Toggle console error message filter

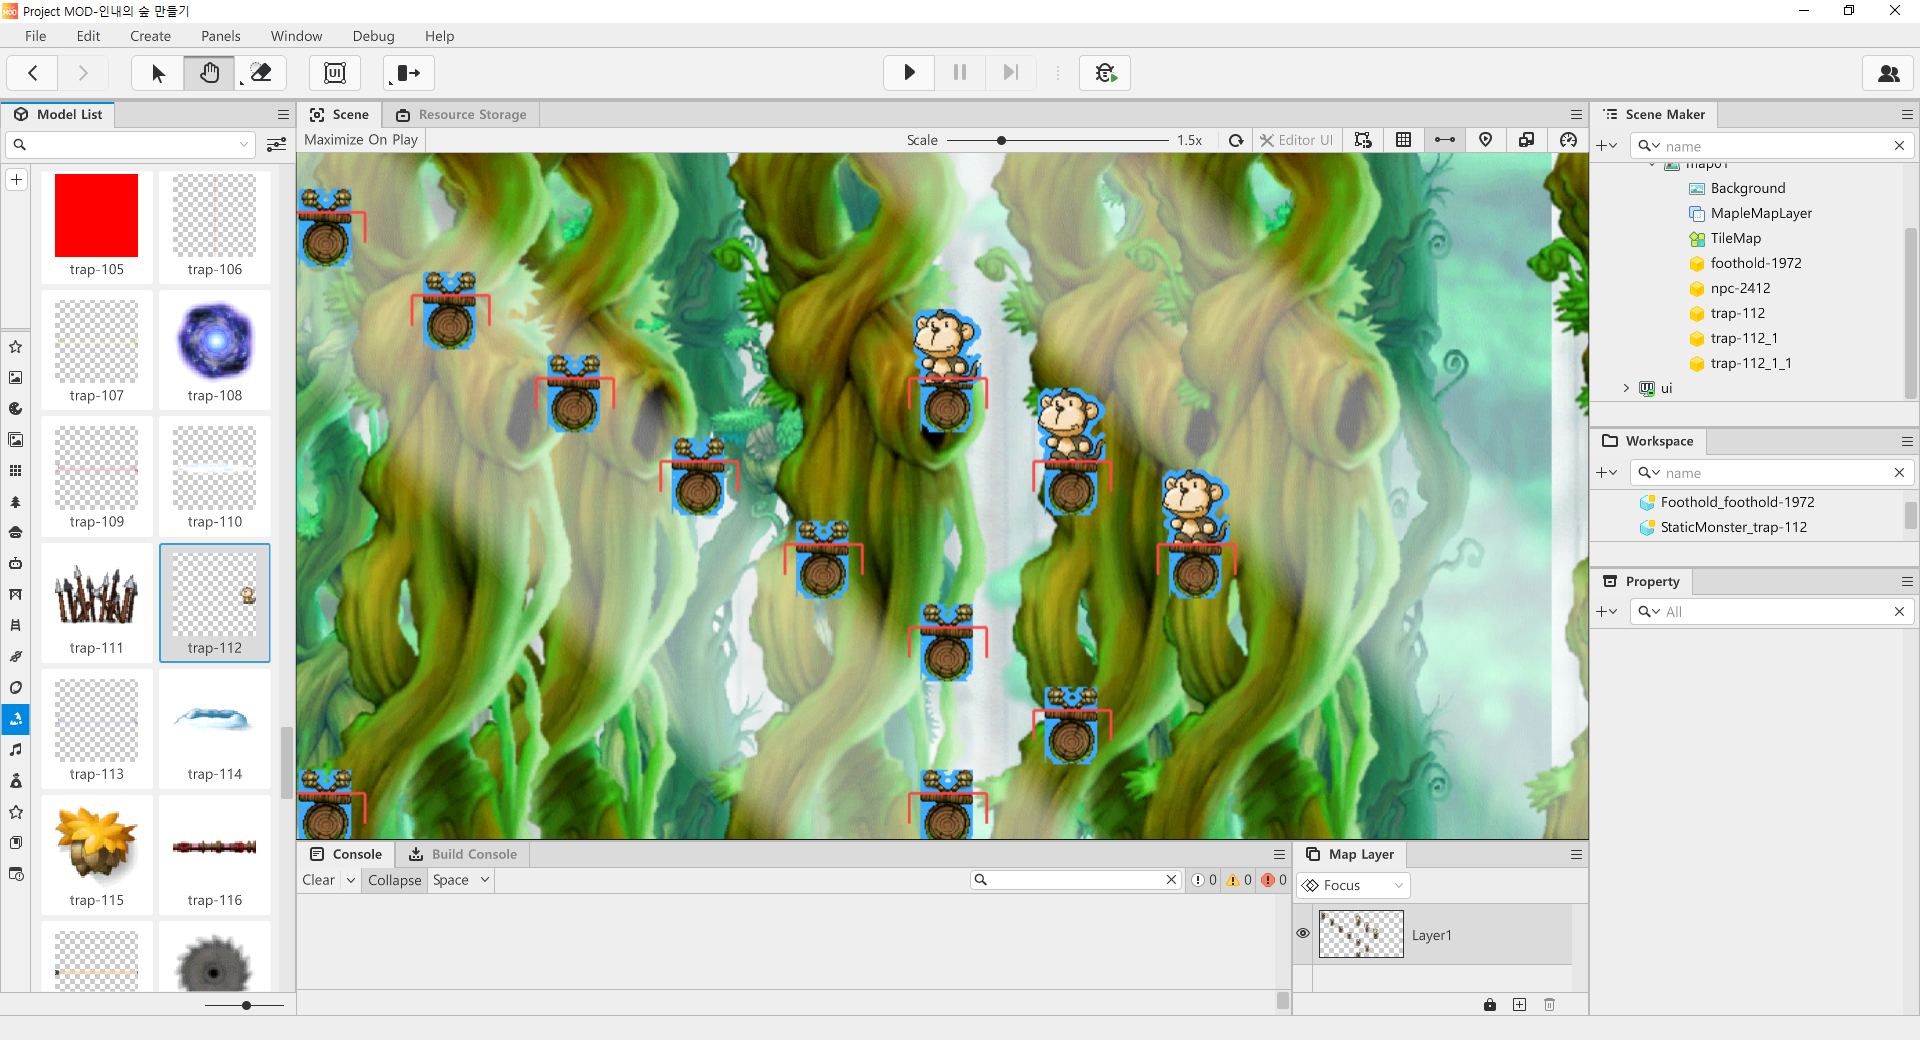pyautogui.click(x=1274, y=880)
